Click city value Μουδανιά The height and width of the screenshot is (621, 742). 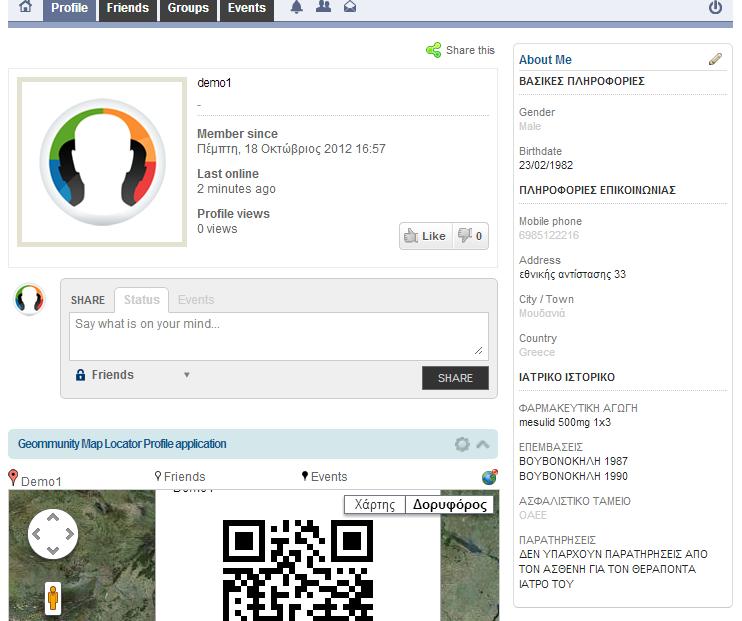pyautogui.click(x=542, y=313)
